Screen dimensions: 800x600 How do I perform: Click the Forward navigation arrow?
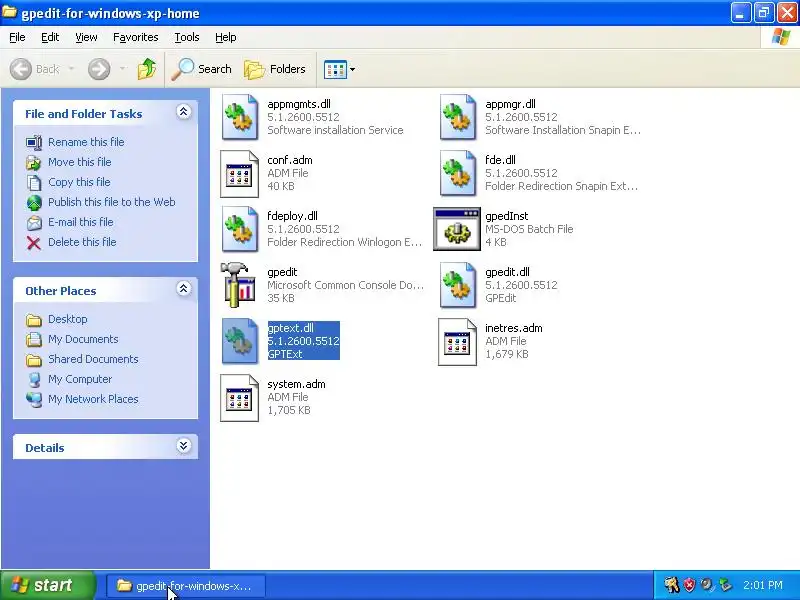(99, 69)
